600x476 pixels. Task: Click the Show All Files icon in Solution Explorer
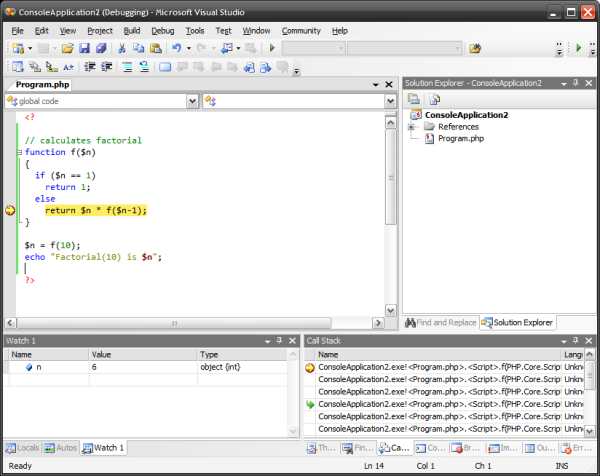435,99
